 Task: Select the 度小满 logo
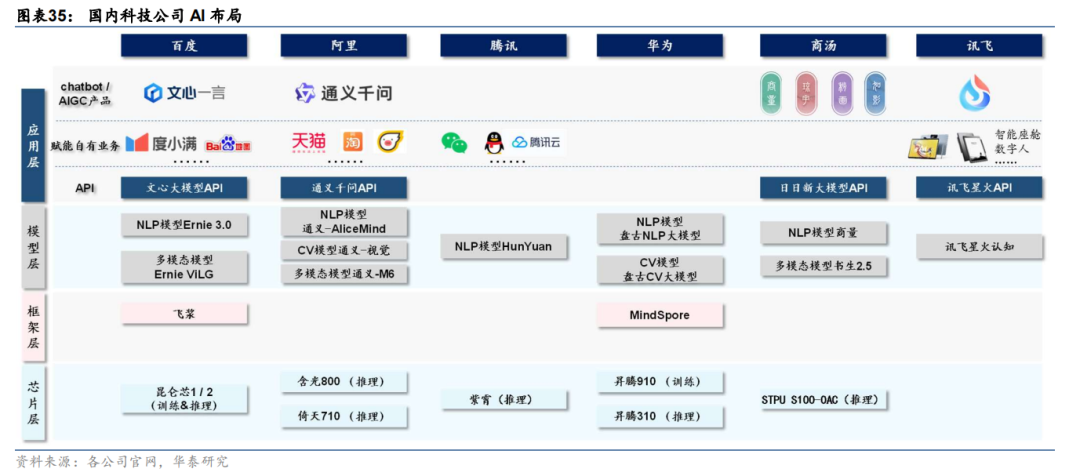(161, 143)
